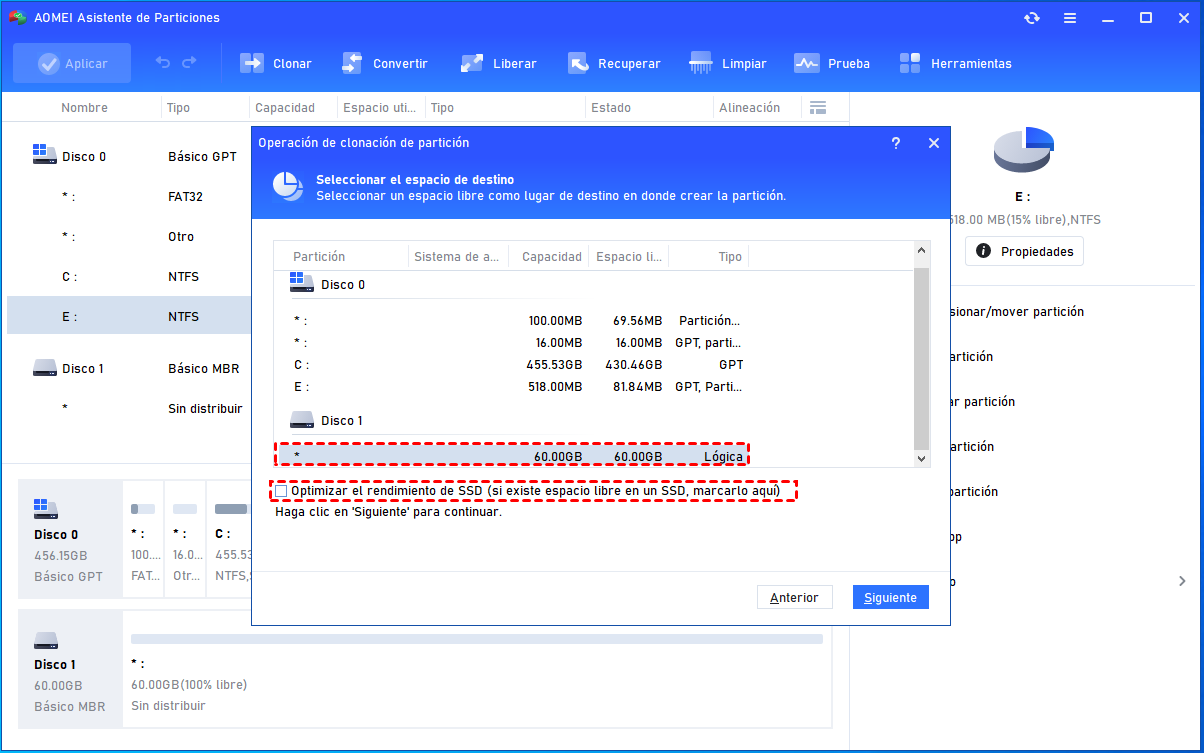Open the Prueba tool
This screenshot has height=753, width=1204.
click(x=832, y=63)
